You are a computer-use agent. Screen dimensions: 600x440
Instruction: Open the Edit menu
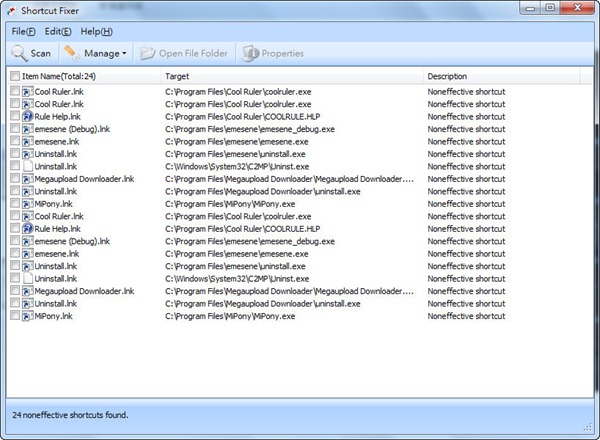point(56,32)
